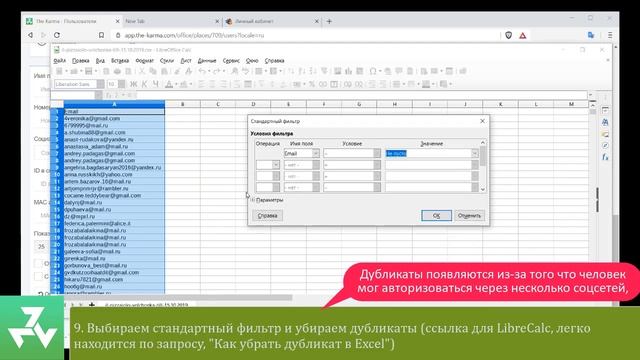Open the first row value combo arrow

[x=475, y=153]
